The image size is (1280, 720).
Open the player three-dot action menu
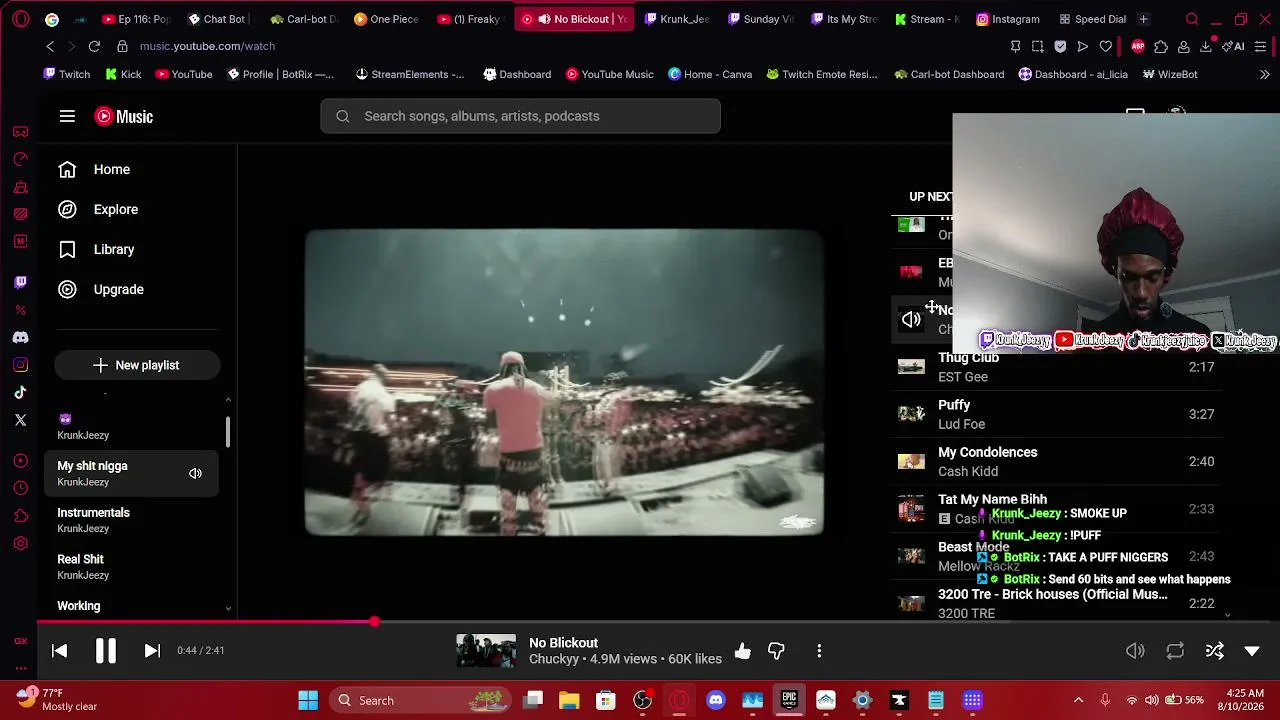click(819, 651)
